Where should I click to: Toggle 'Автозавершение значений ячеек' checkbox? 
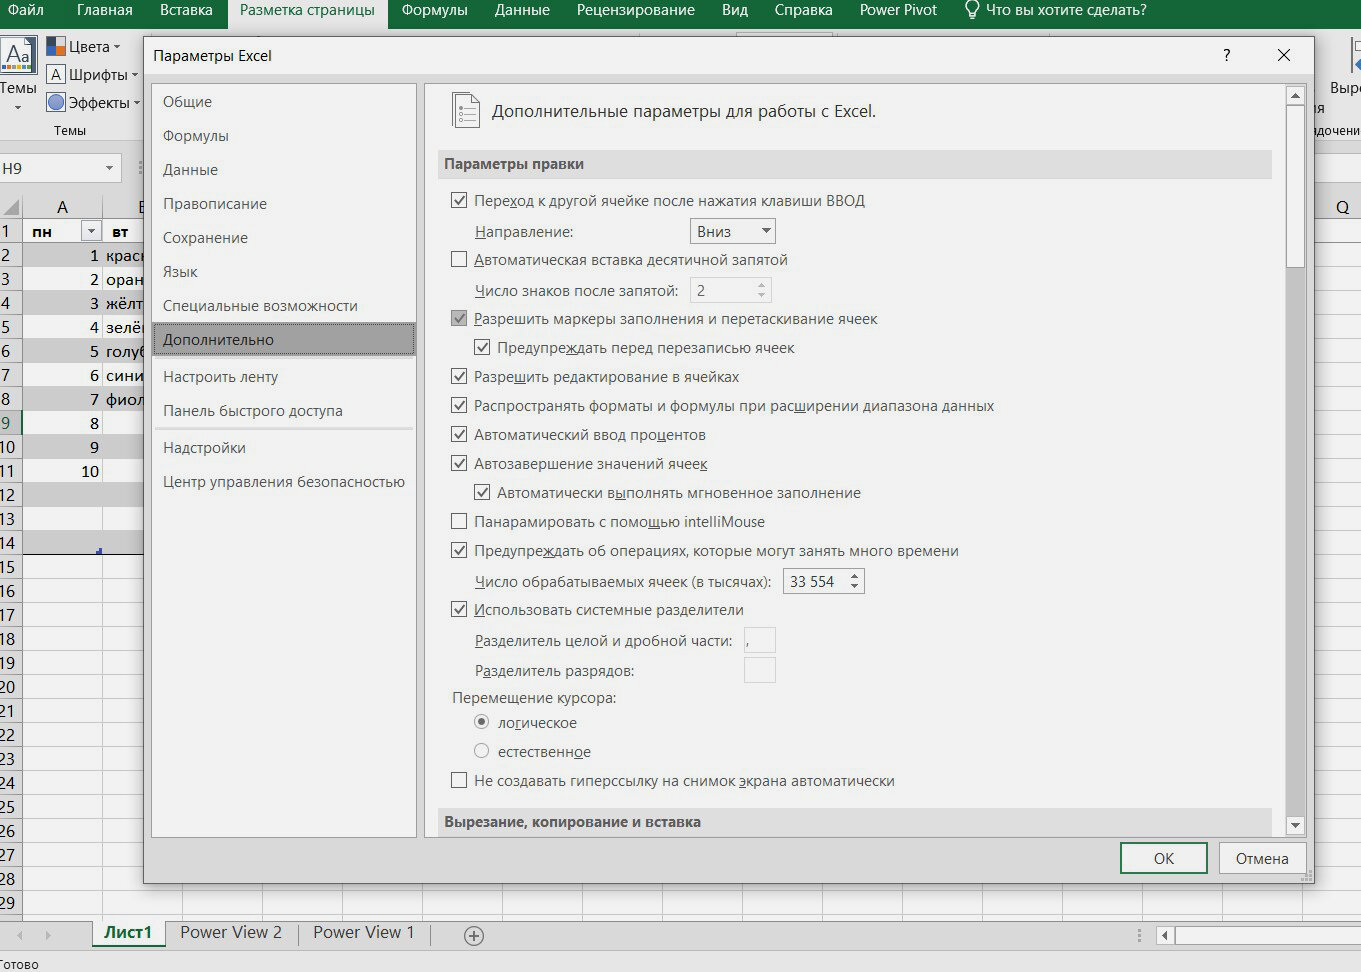pyautogui.click(x=459, y=464)
